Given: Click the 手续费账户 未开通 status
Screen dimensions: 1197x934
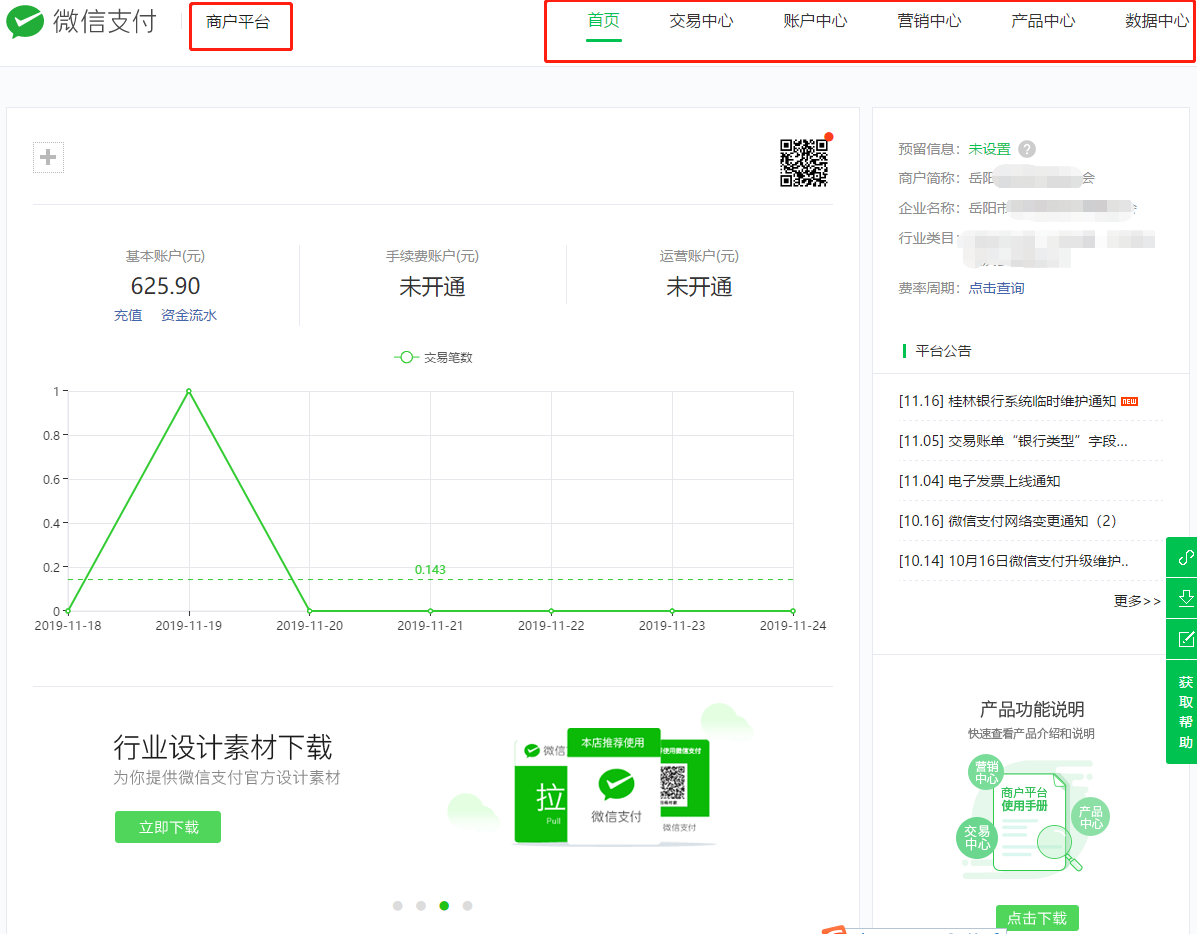Looking at the screenshot, I should pyautogui.click(x=432, y=287).
